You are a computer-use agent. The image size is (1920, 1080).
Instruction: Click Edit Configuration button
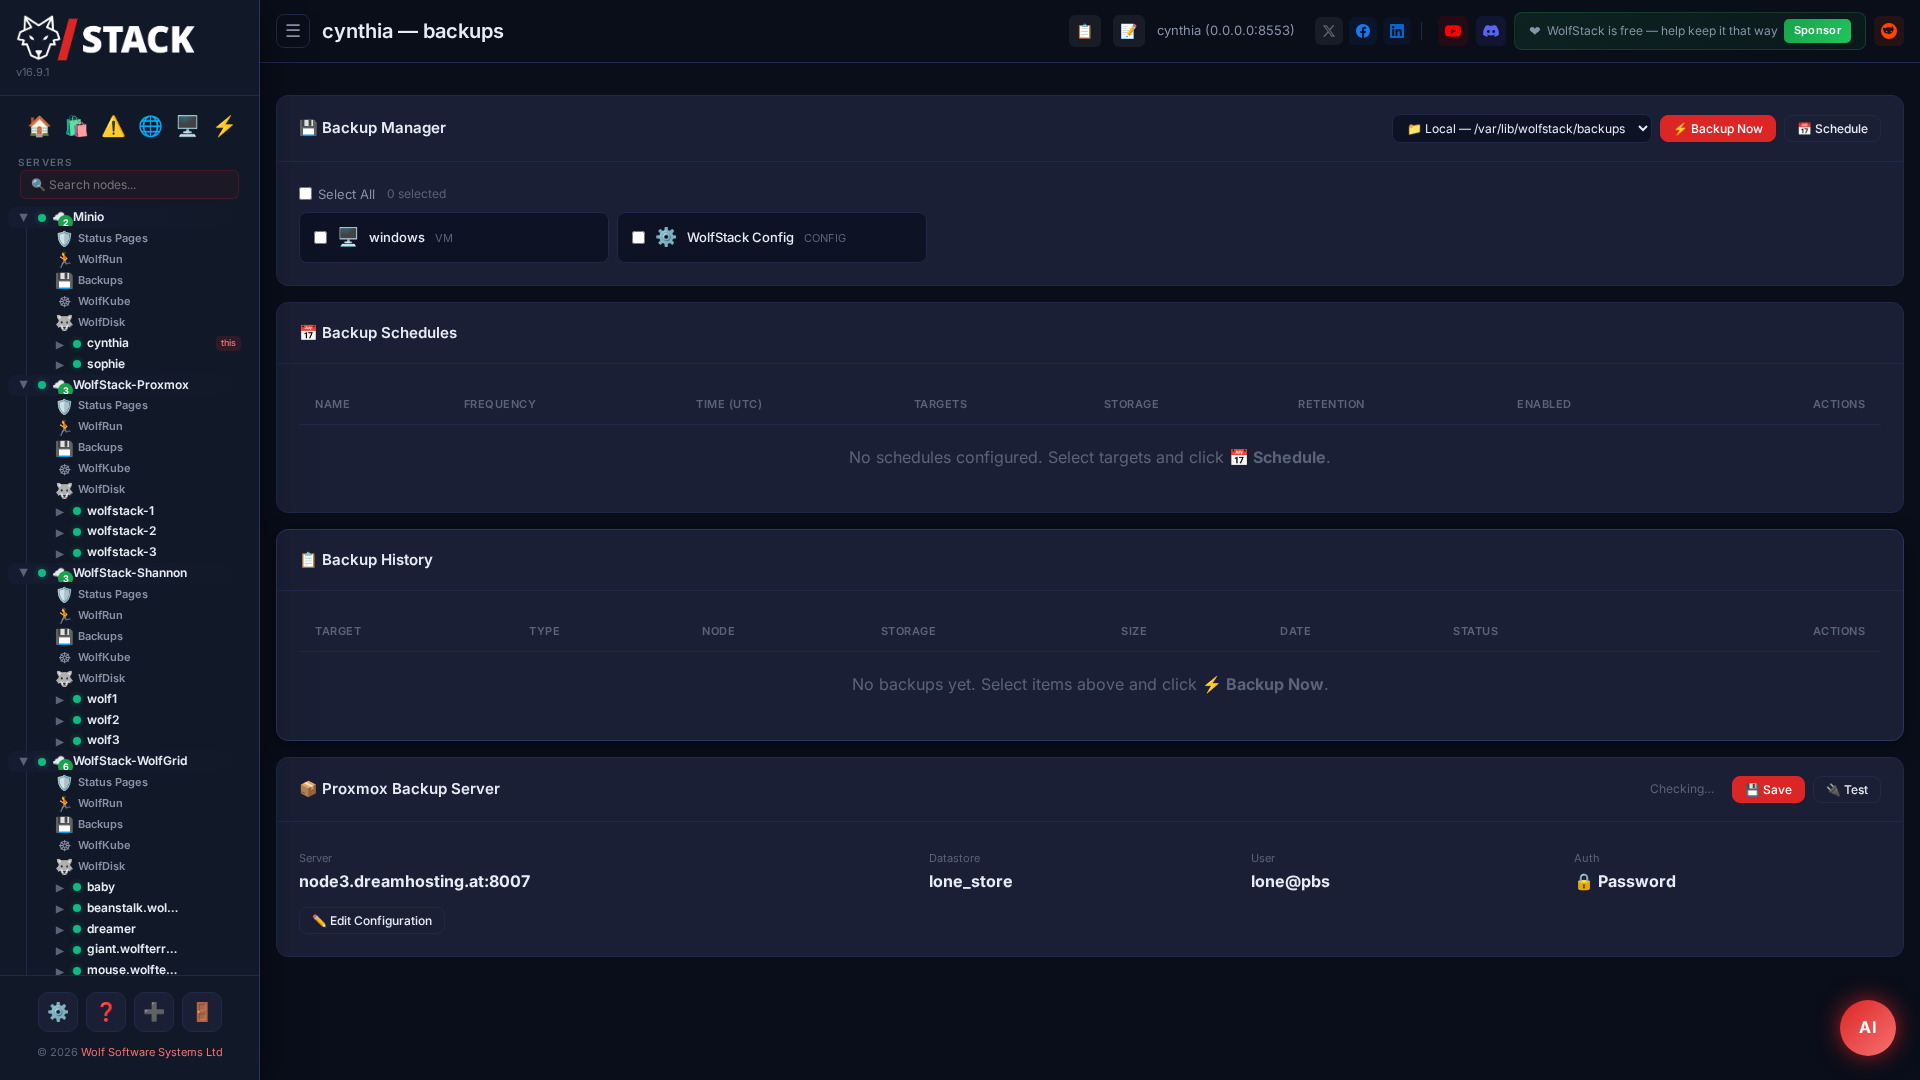point(372,921)
